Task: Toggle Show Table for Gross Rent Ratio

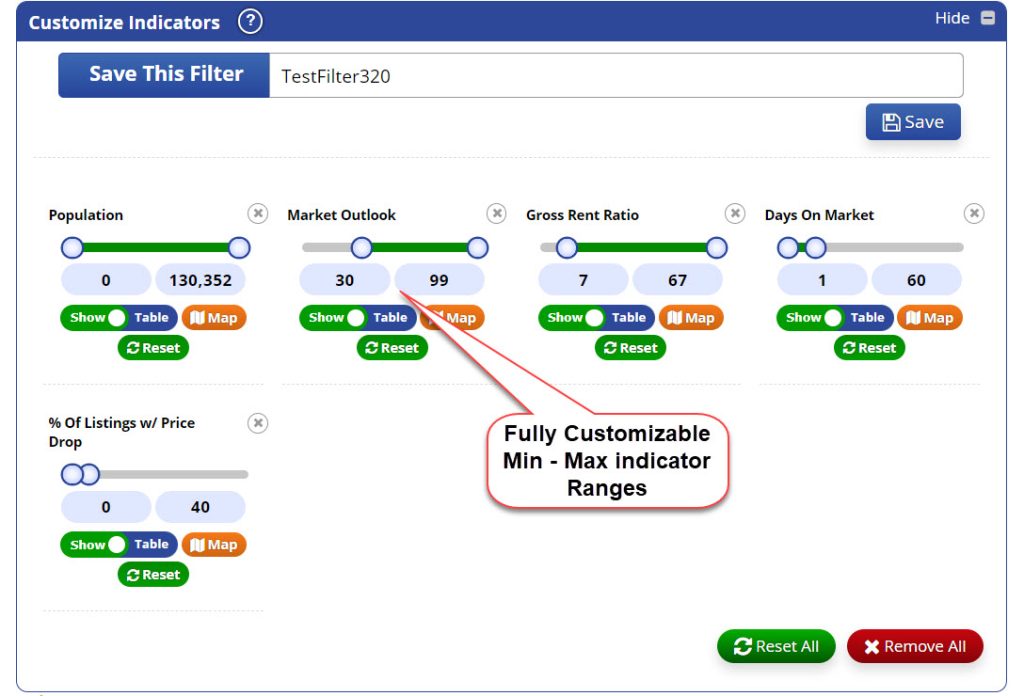Action: (x=596, y=318)
